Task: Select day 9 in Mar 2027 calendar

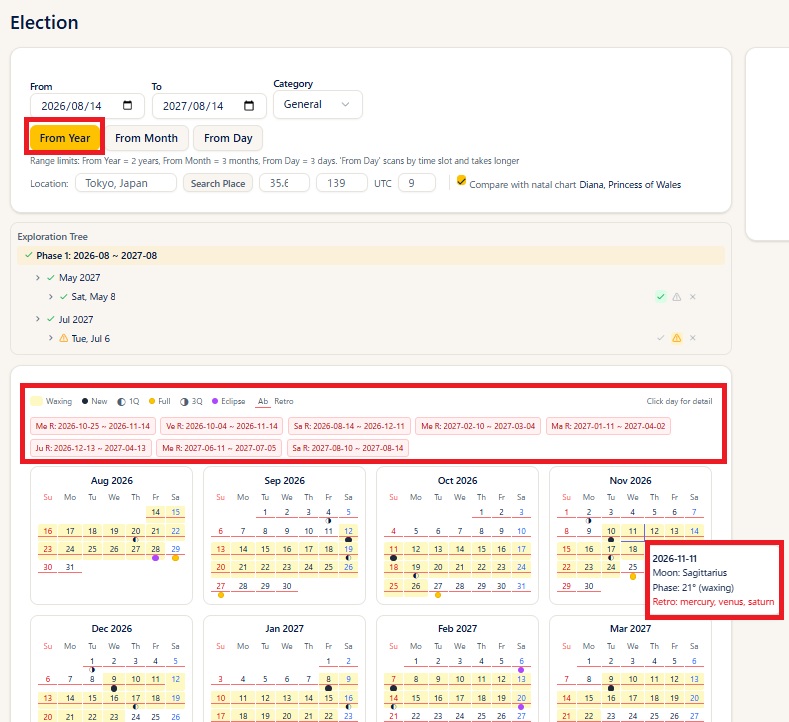Action: pos(611,679)
